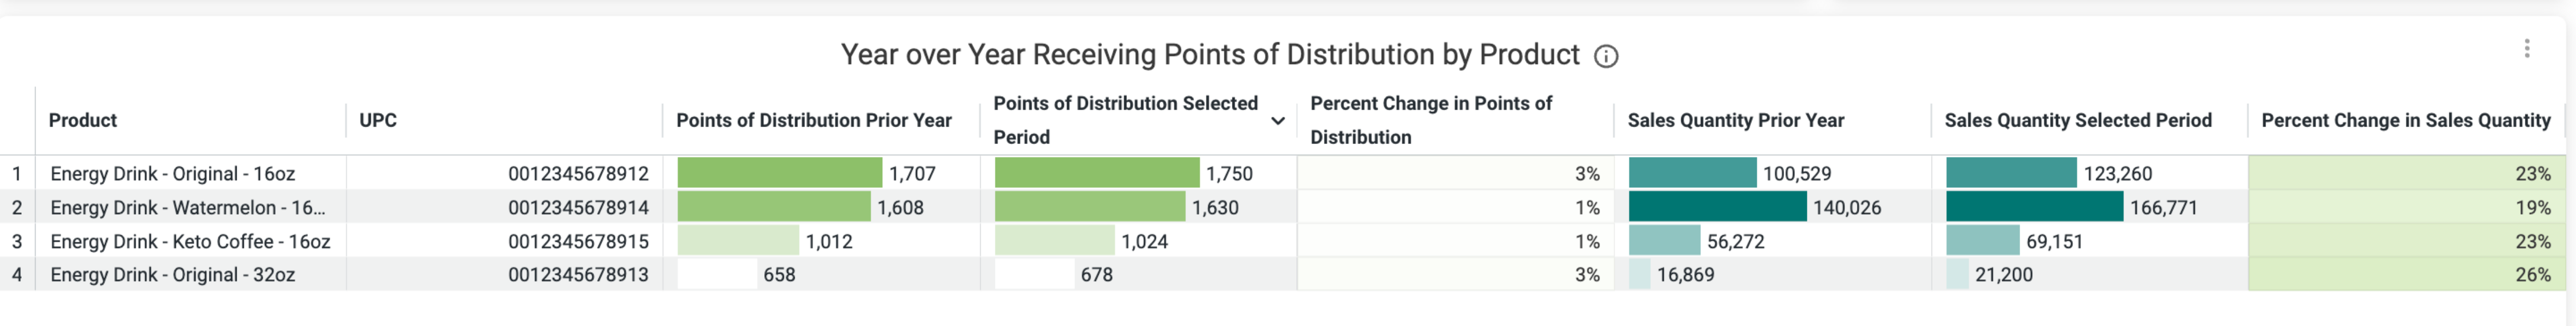Image resolution: width=2576 pixels, height=326 pixels.
Task: Sort by the Product column header
Action: [x=83, y=120]
